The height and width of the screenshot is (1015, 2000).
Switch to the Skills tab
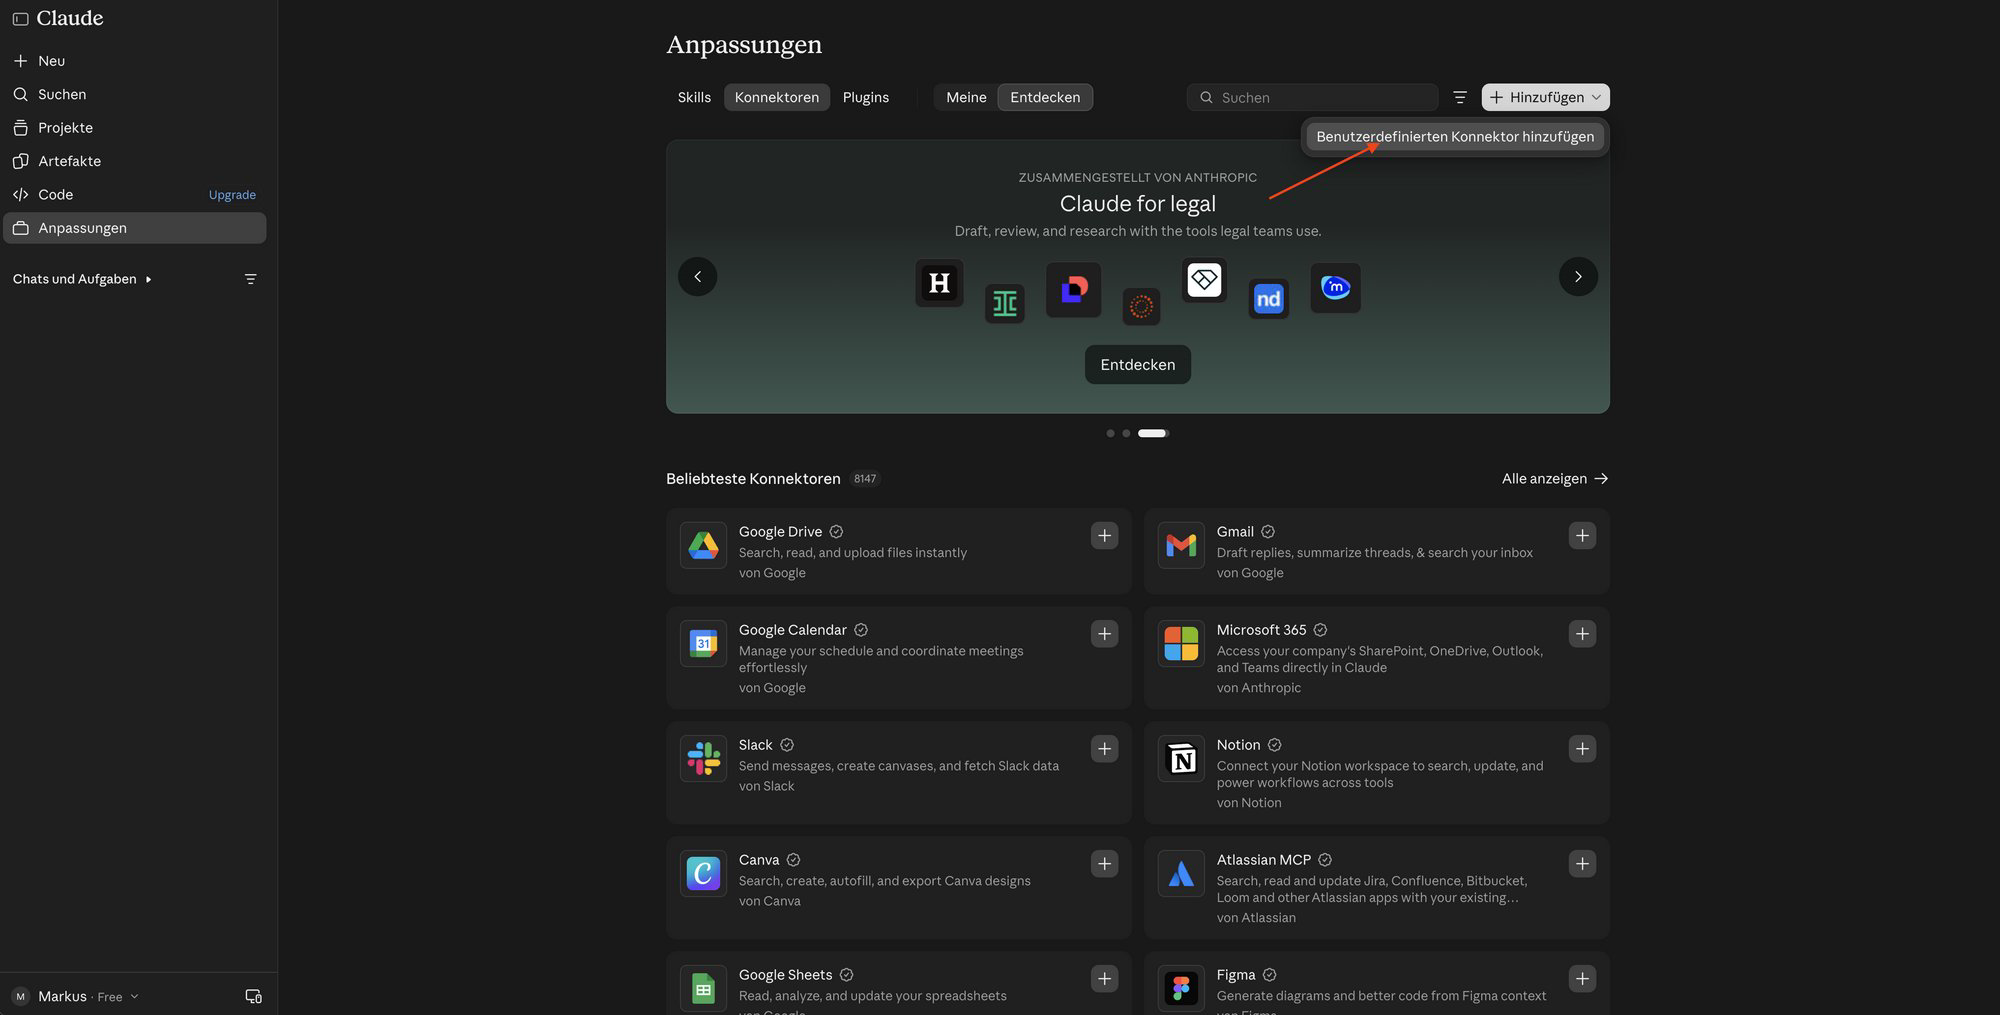[x=694, y=97]
